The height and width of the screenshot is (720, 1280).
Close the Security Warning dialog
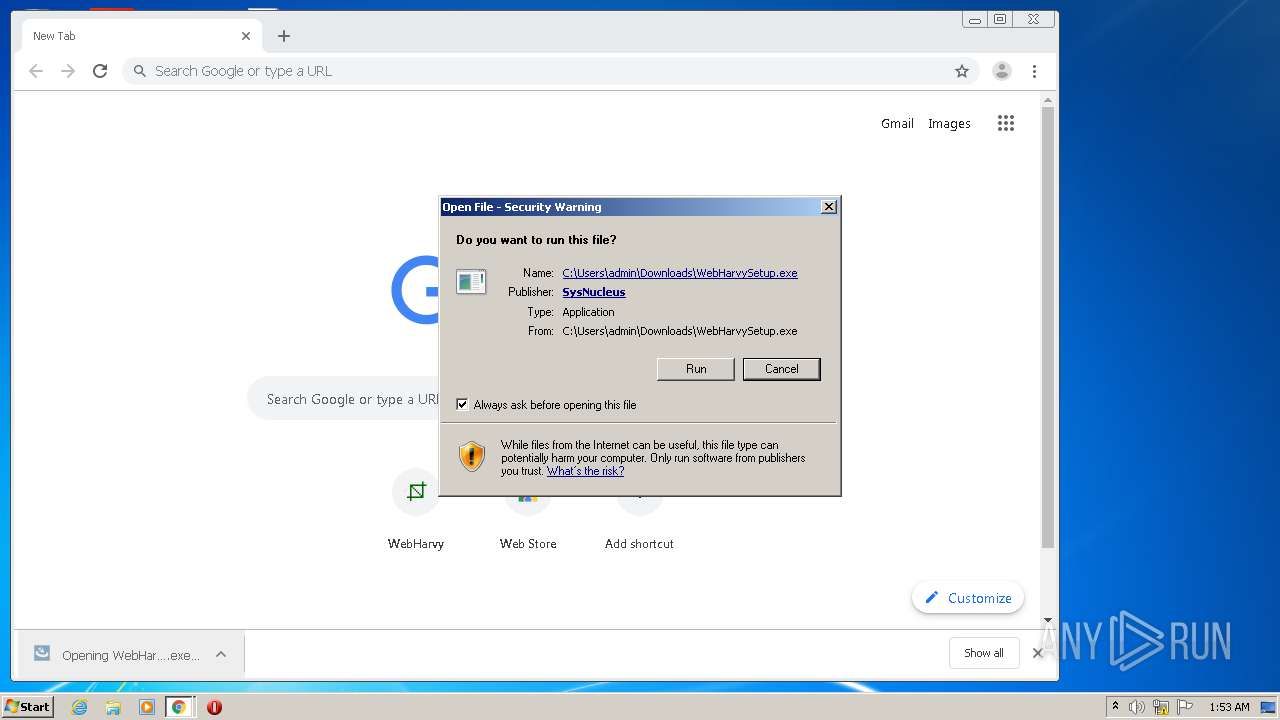click(x=829, y=207)
